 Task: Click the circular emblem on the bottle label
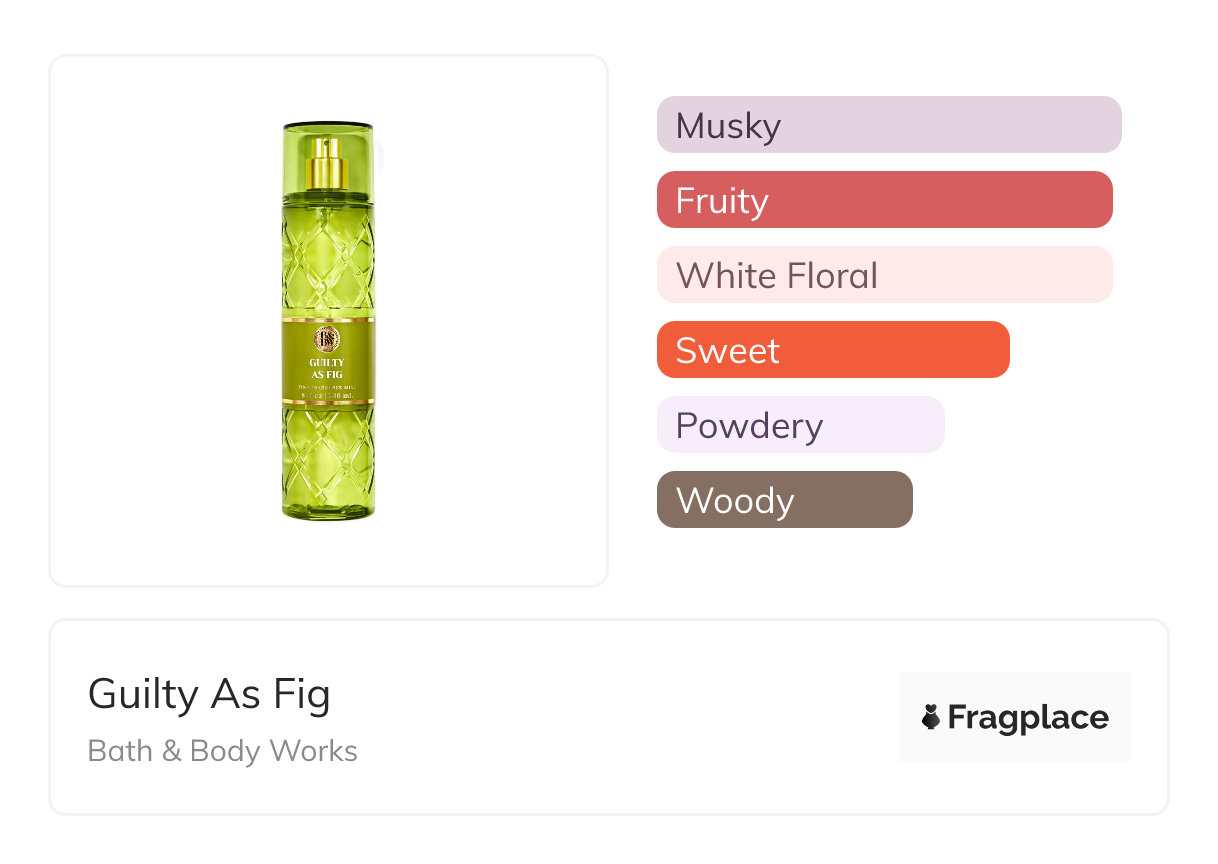click(328, 338)
